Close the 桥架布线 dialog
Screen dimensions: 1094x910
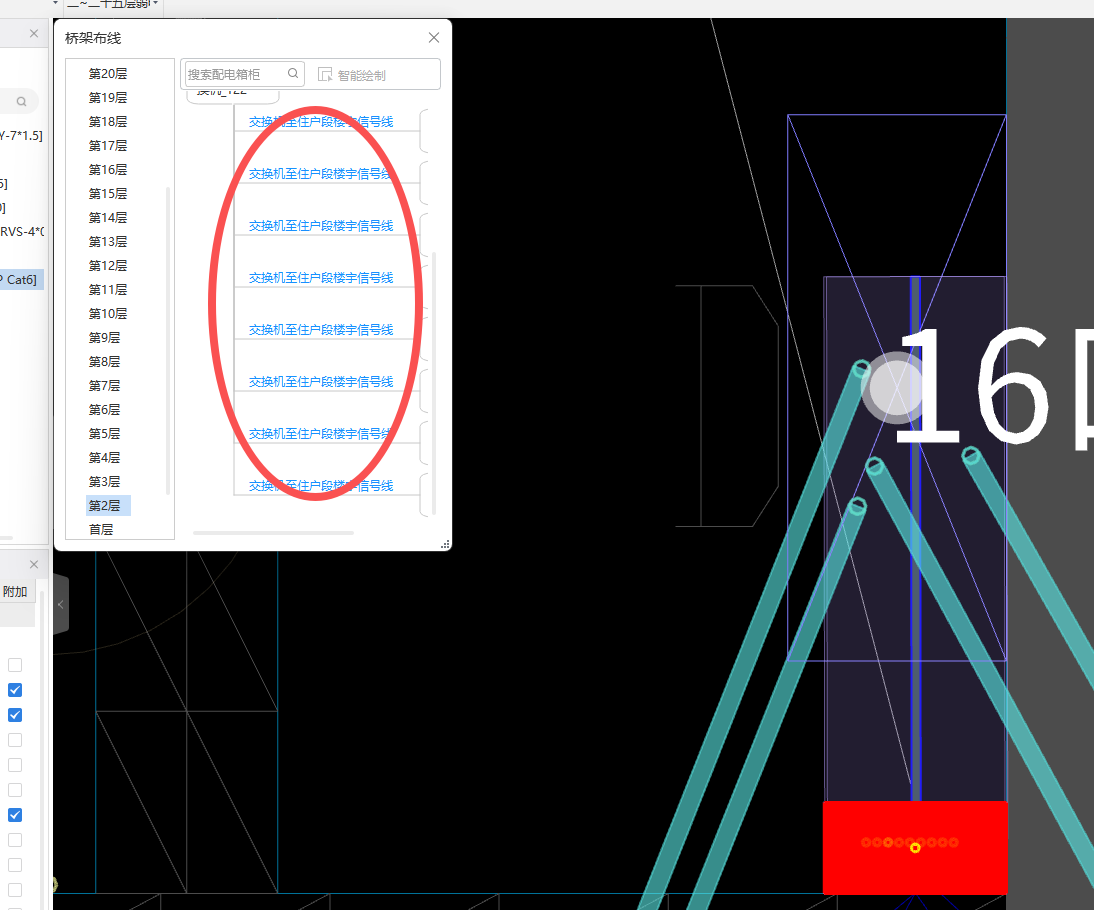tap(434, 38)
